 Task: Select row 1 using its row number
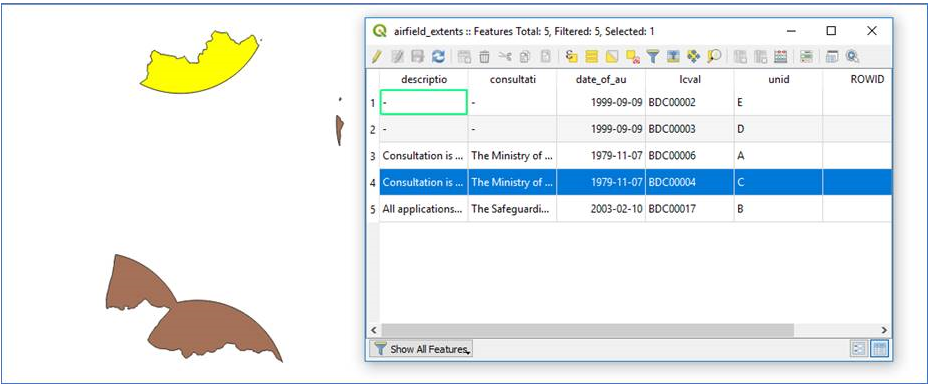click(x=372, y=103)
